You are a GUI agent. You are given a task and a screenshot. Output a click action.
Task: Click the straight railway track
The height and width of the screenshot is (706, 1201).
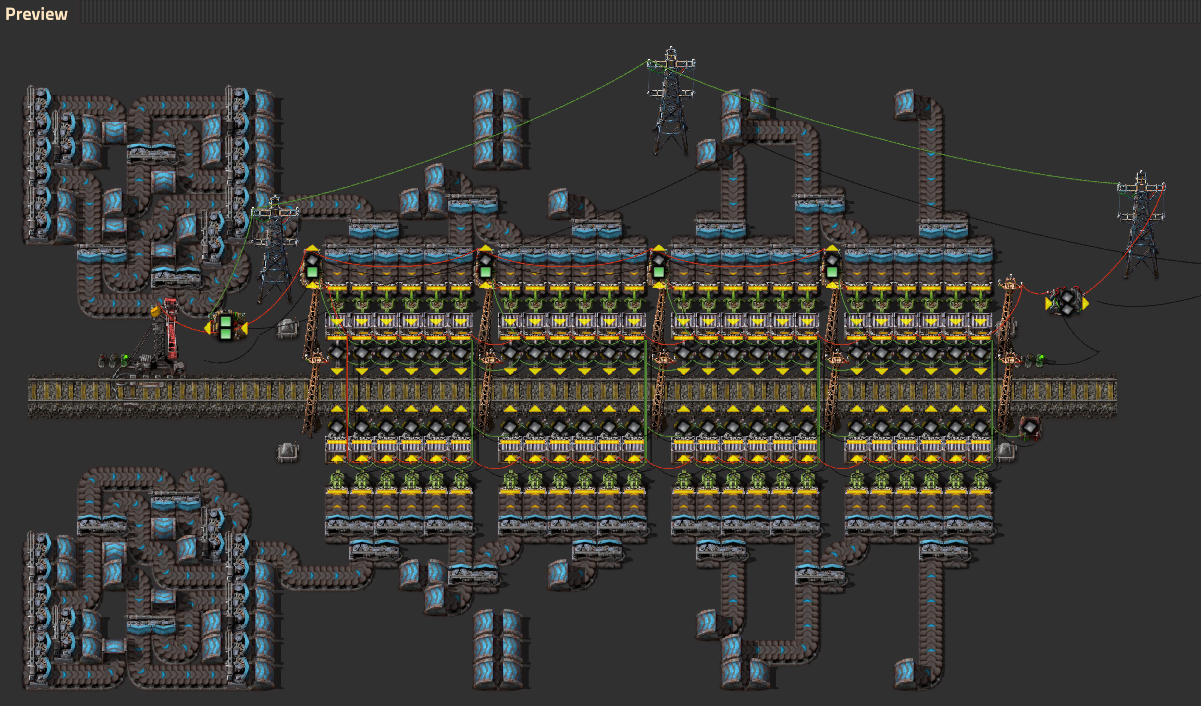click(x=572, y=397)
